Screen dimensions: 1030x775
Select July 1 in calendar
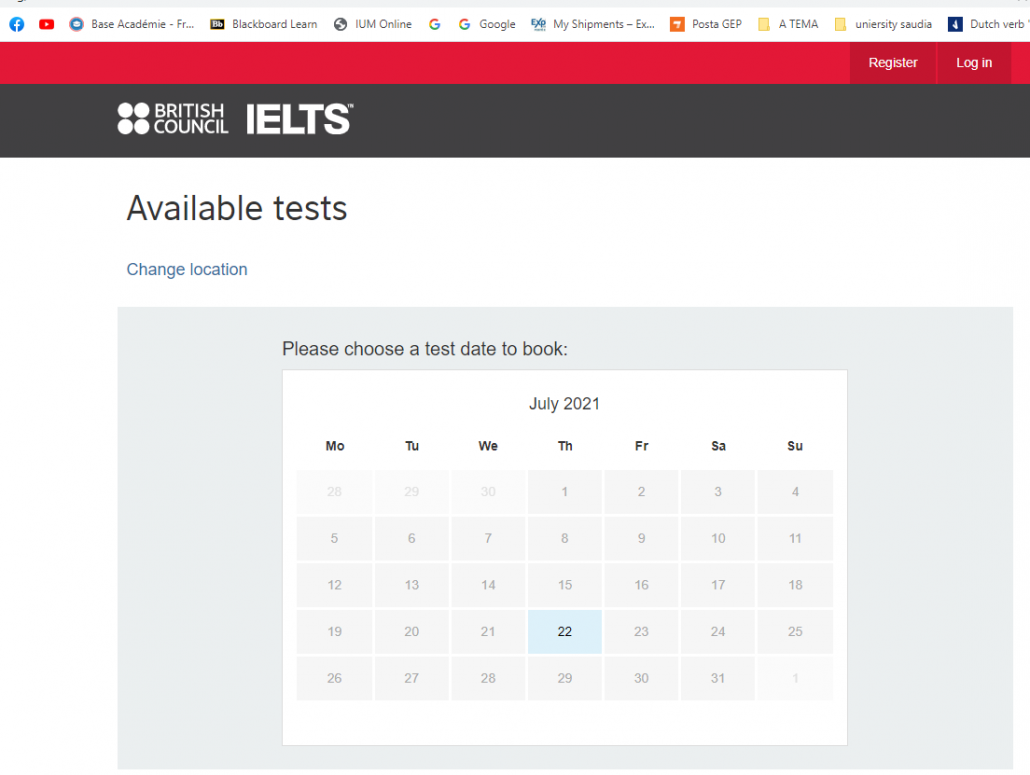point(565,492)
